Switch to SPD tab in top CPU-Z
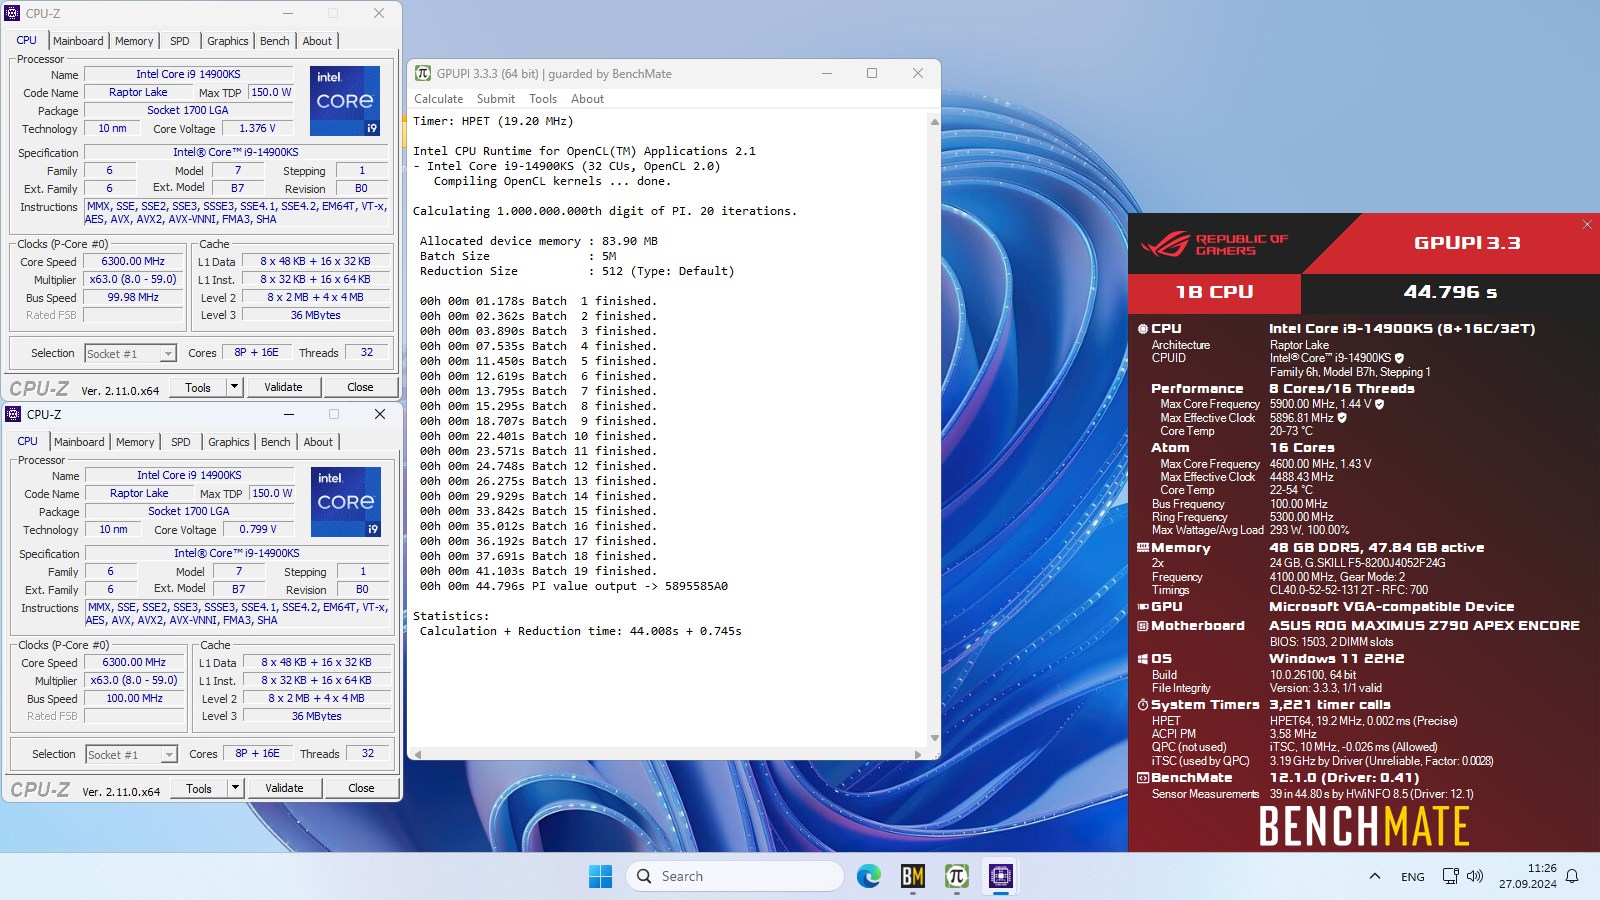 (180, 41)
